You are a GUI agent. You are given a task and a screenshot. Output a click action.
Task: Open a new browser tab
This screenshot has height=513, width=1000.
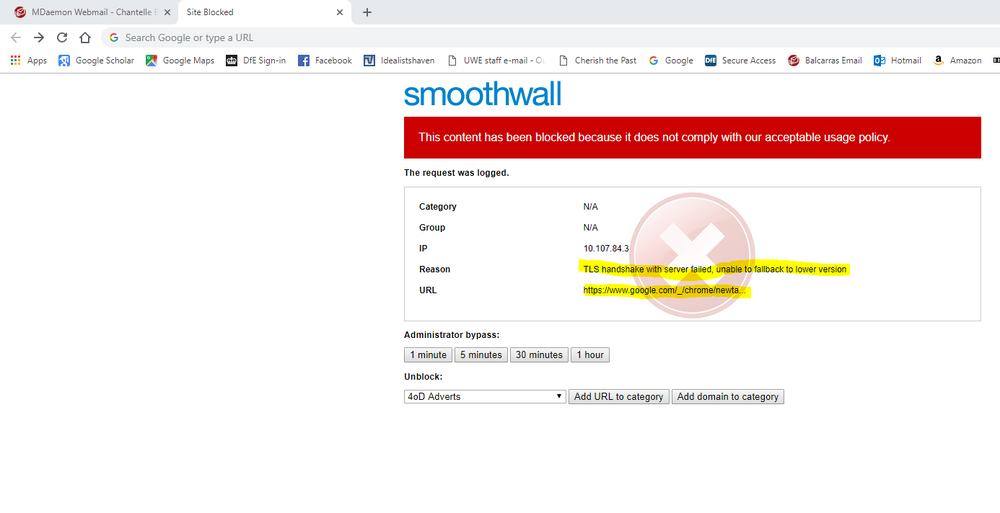(367, 12)
